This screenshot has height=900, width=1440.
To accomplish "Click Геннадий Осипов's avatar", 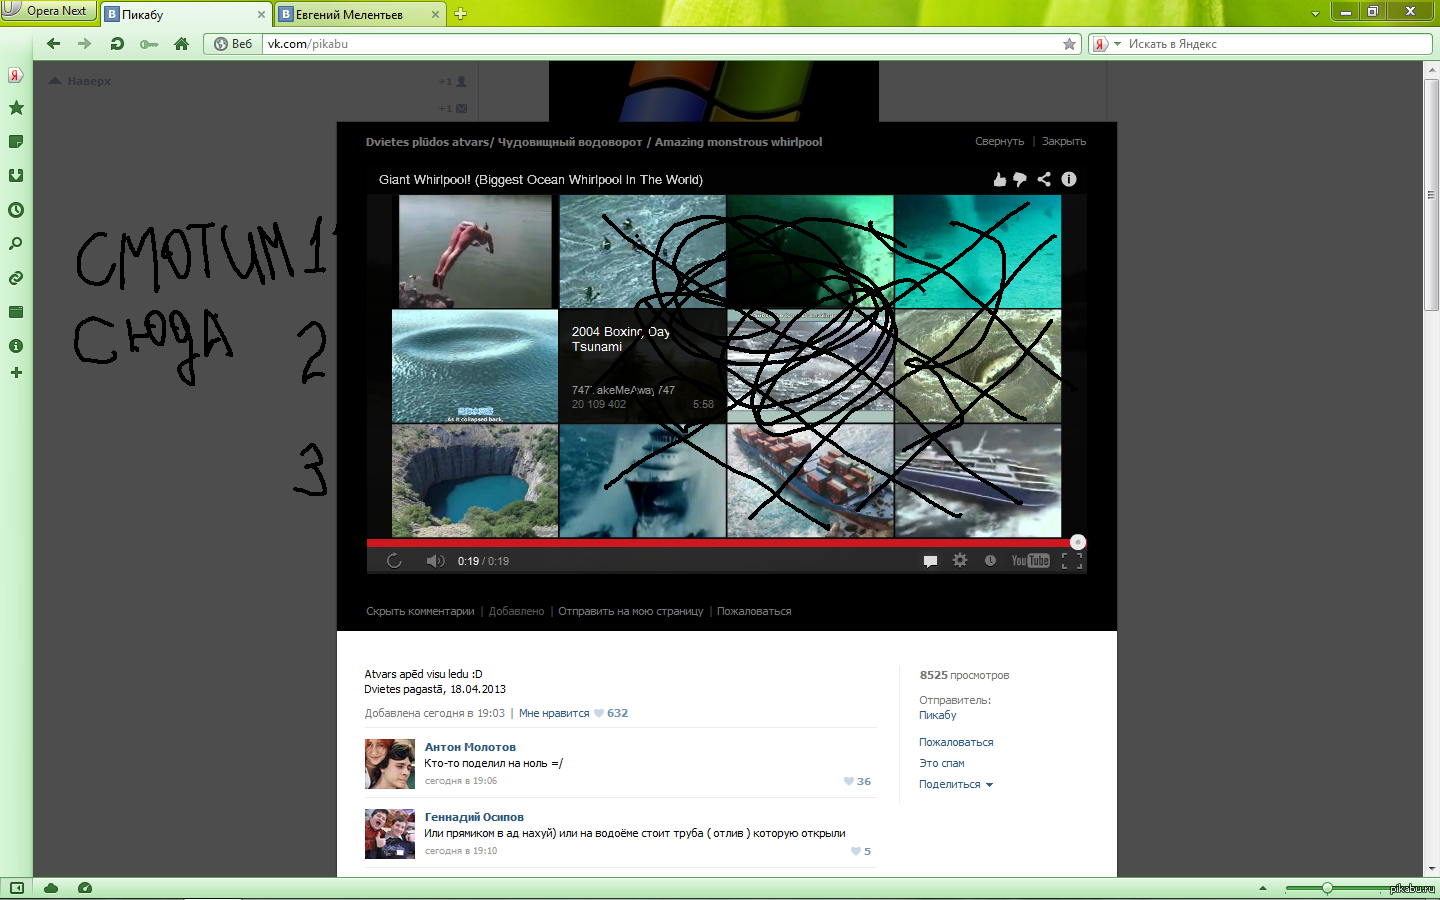I will point(389,834).
